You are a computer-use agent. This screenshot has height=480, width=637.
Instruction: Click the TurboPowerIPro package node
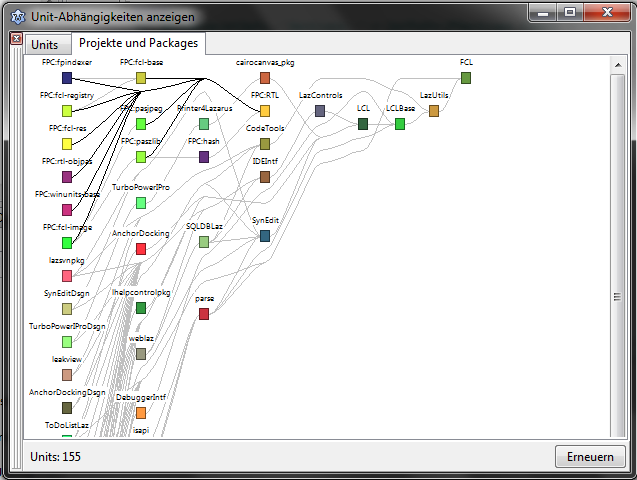tap(141, 203)
